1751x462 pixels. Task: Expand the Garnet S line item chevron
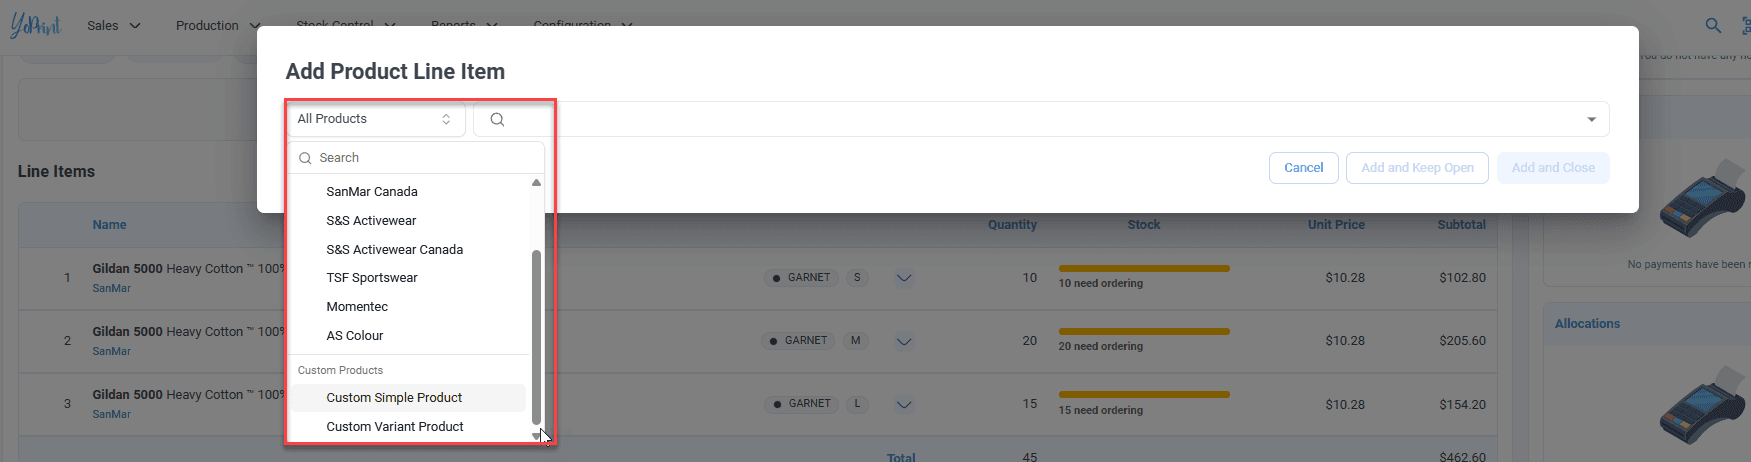(x=904, y=278)
